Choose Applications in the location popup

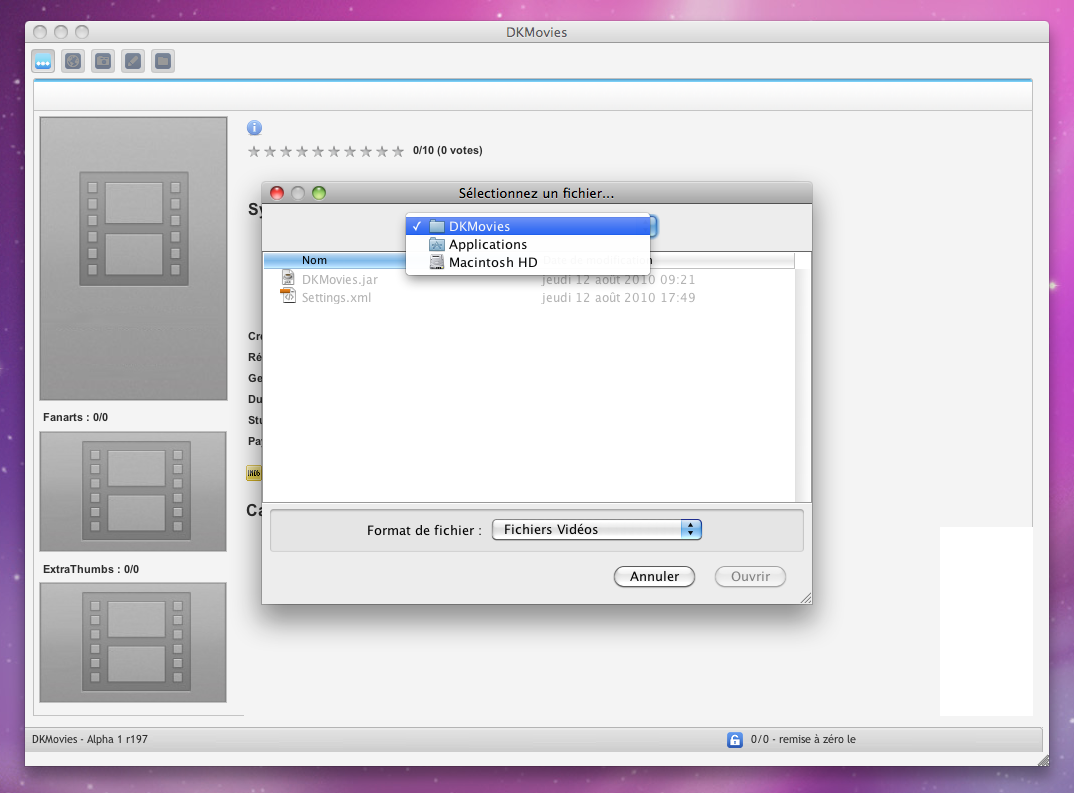[527, 244]
